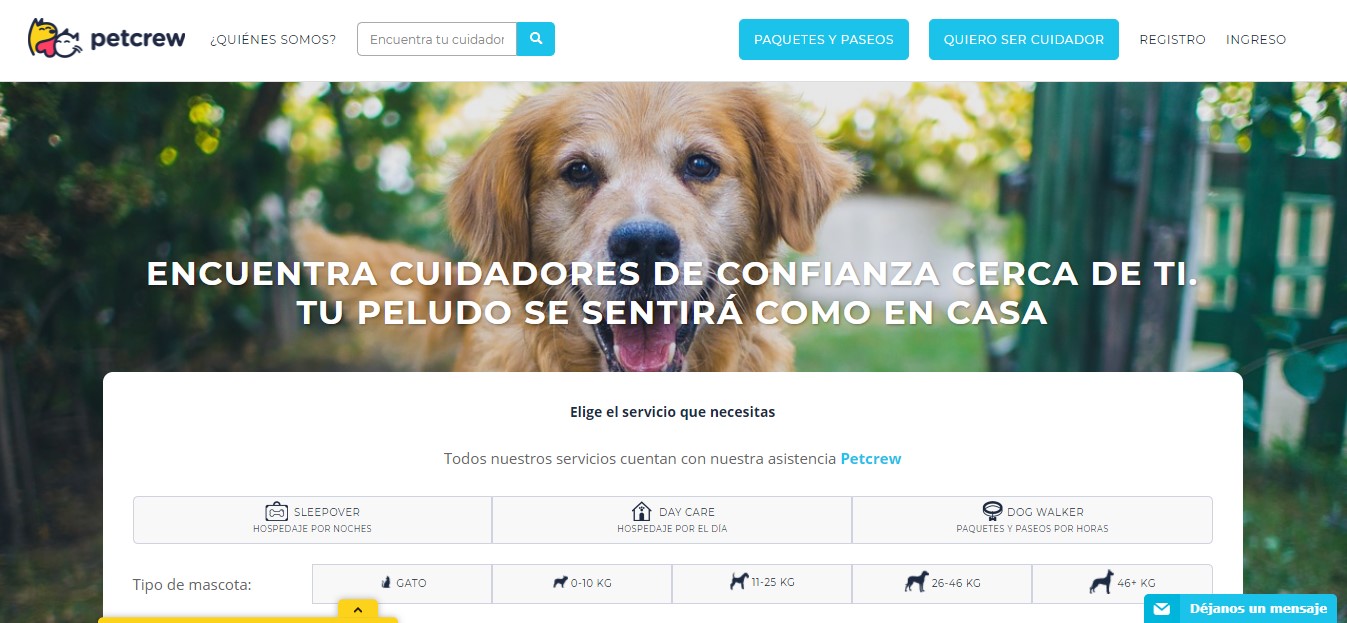1347x623 pixels.
Task: Click the Quiero ser cuidador button
Action: 1024,39
